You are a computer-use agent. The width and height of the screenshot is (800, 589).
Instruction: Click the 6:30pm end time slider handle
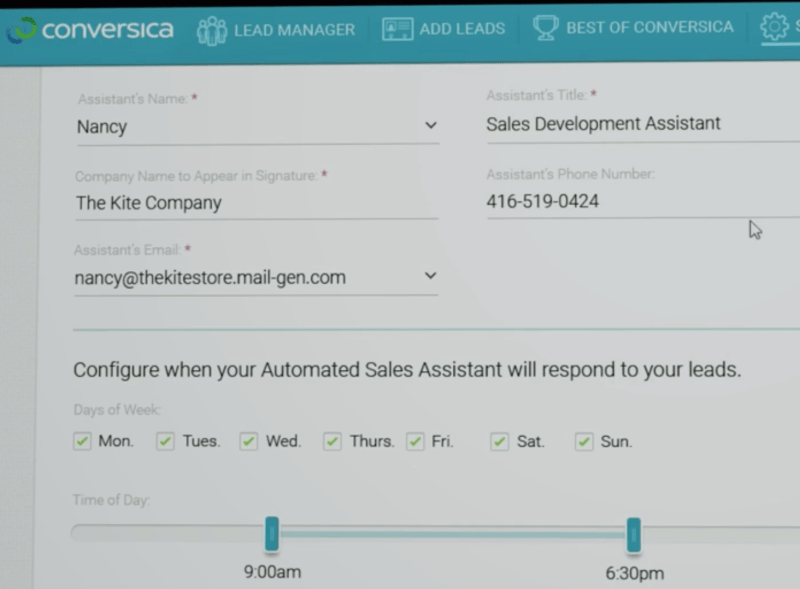pos(633,535)
